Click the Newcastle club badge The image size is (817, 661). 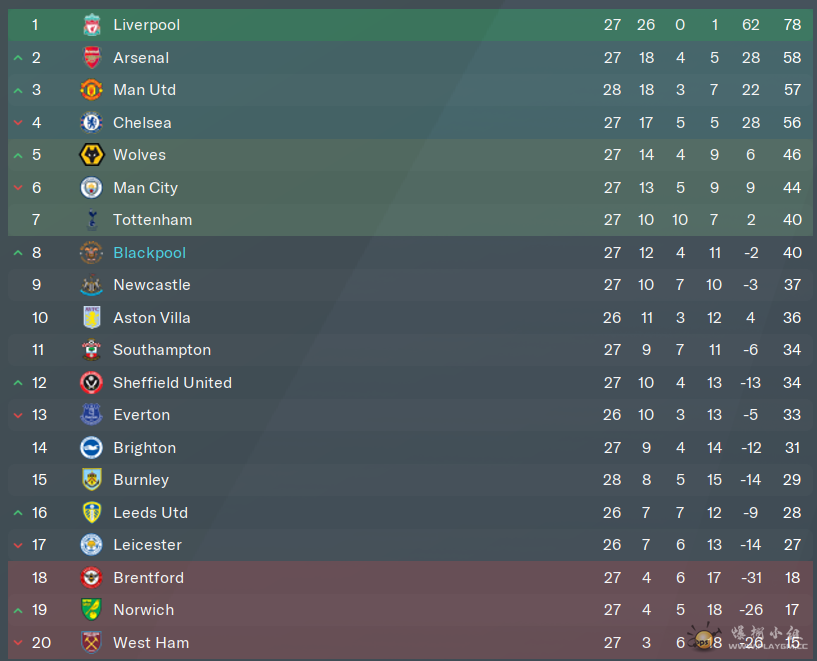(x=92, y=285)
